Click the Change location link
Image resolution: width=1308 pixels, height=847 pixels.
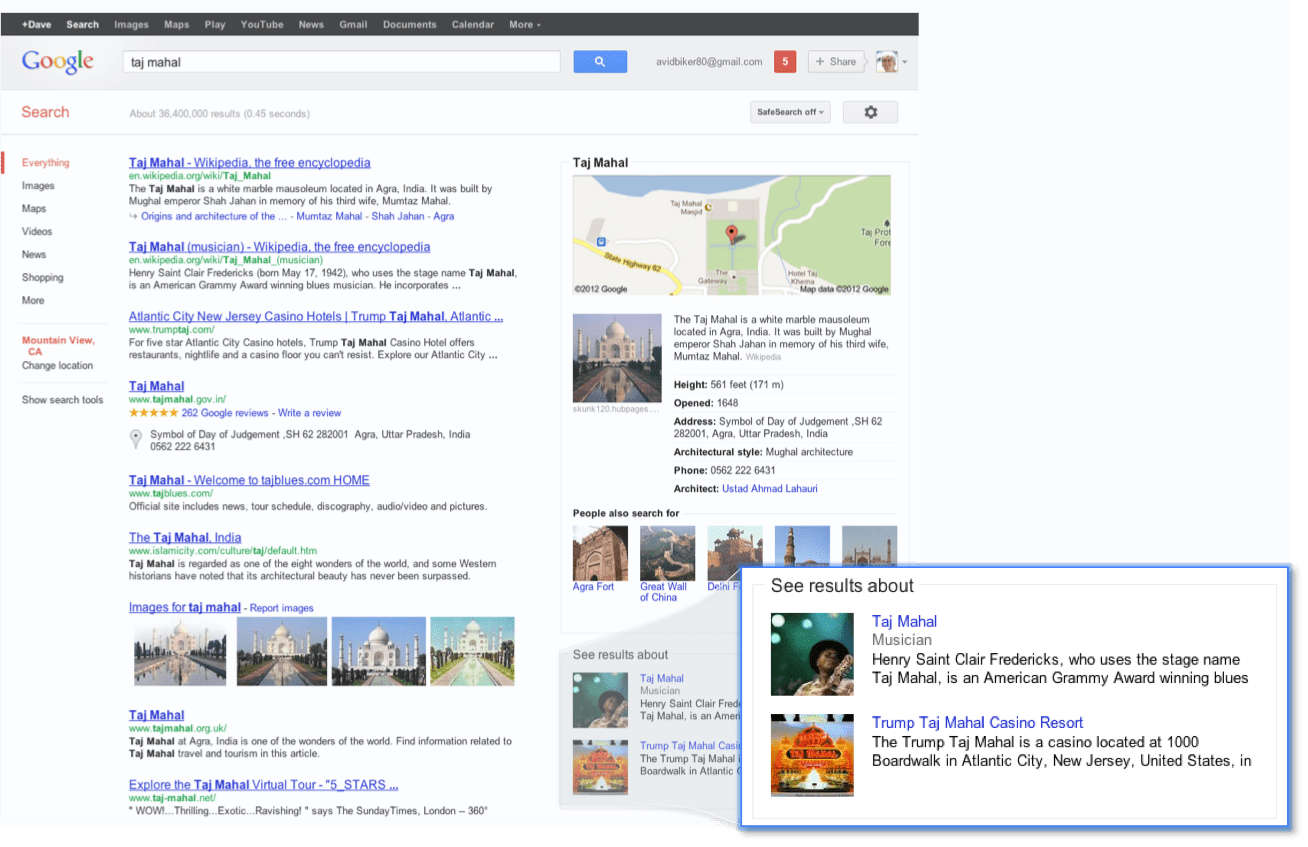tap(57, 365)
